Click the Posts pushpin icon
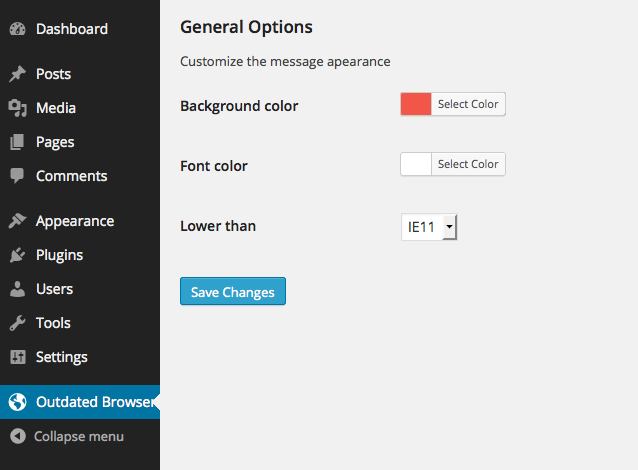The height and width of the screenshot is (470, 638). [17, 74]
